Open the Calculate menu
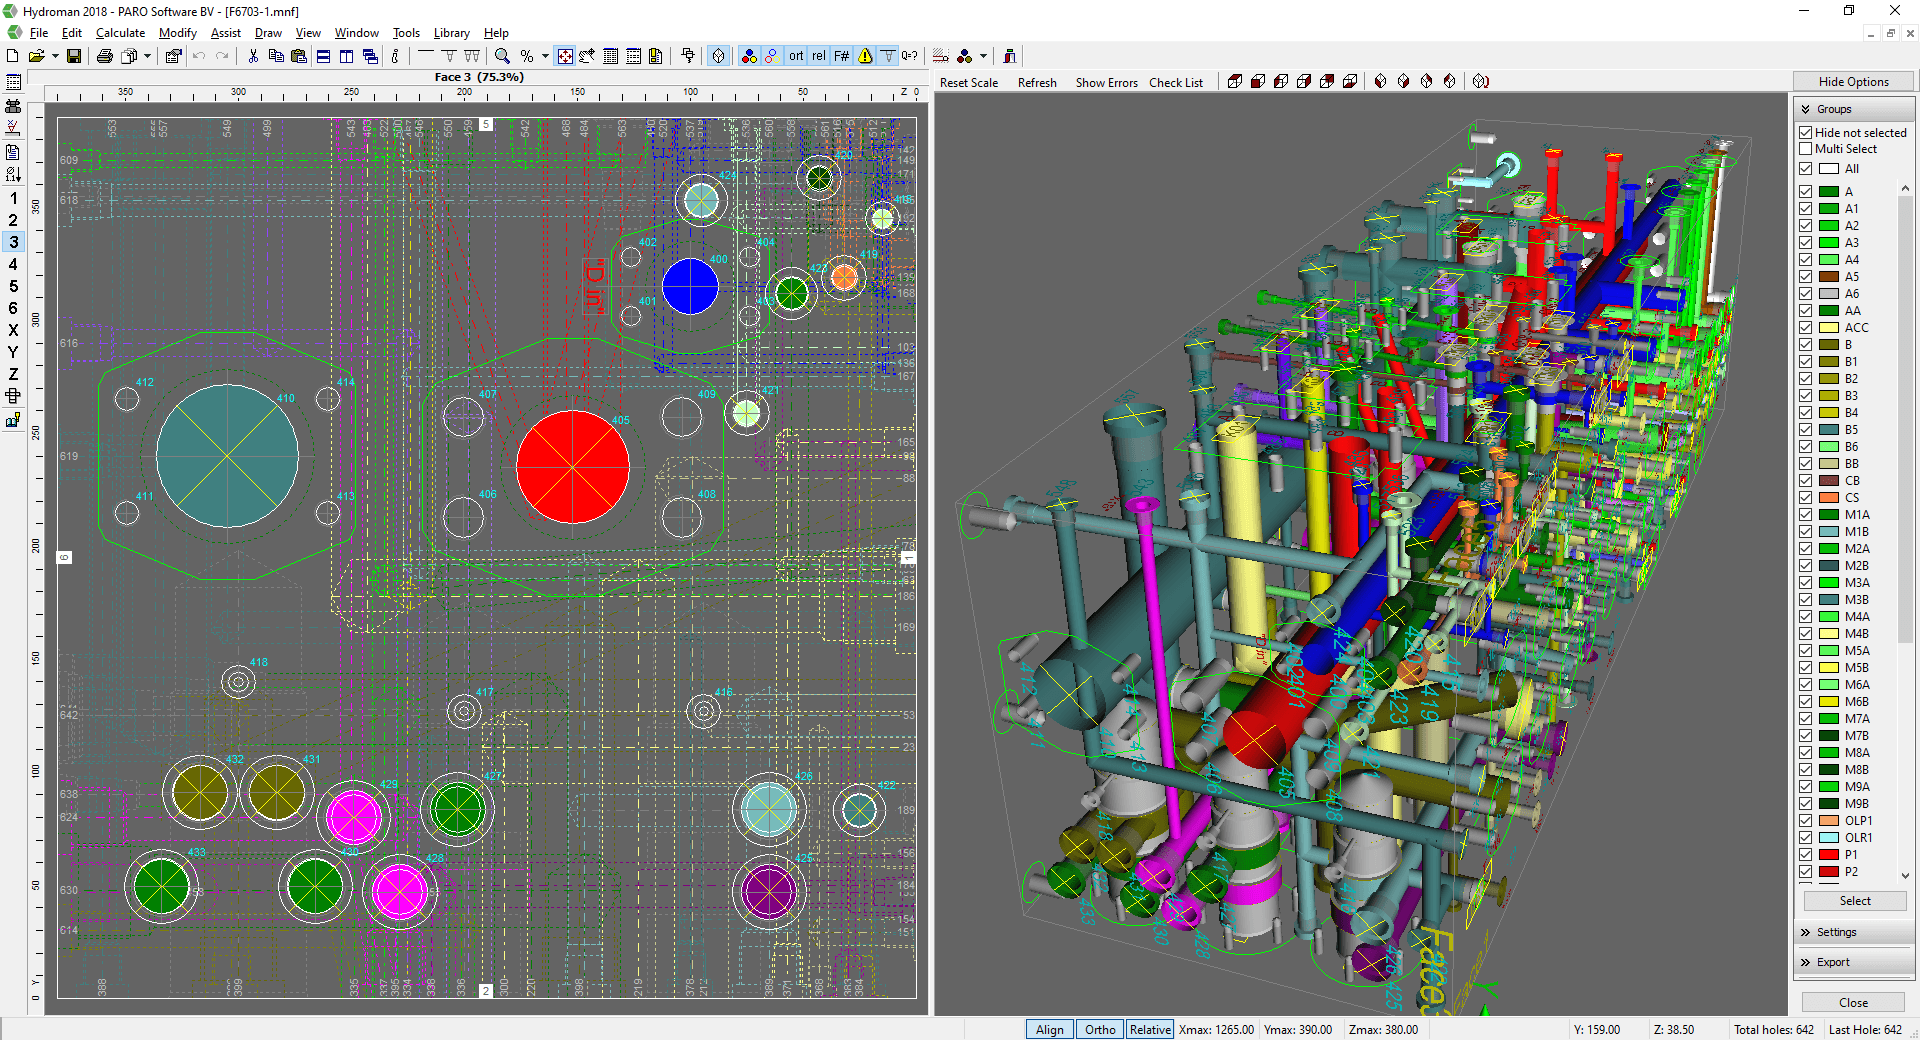 120,33
